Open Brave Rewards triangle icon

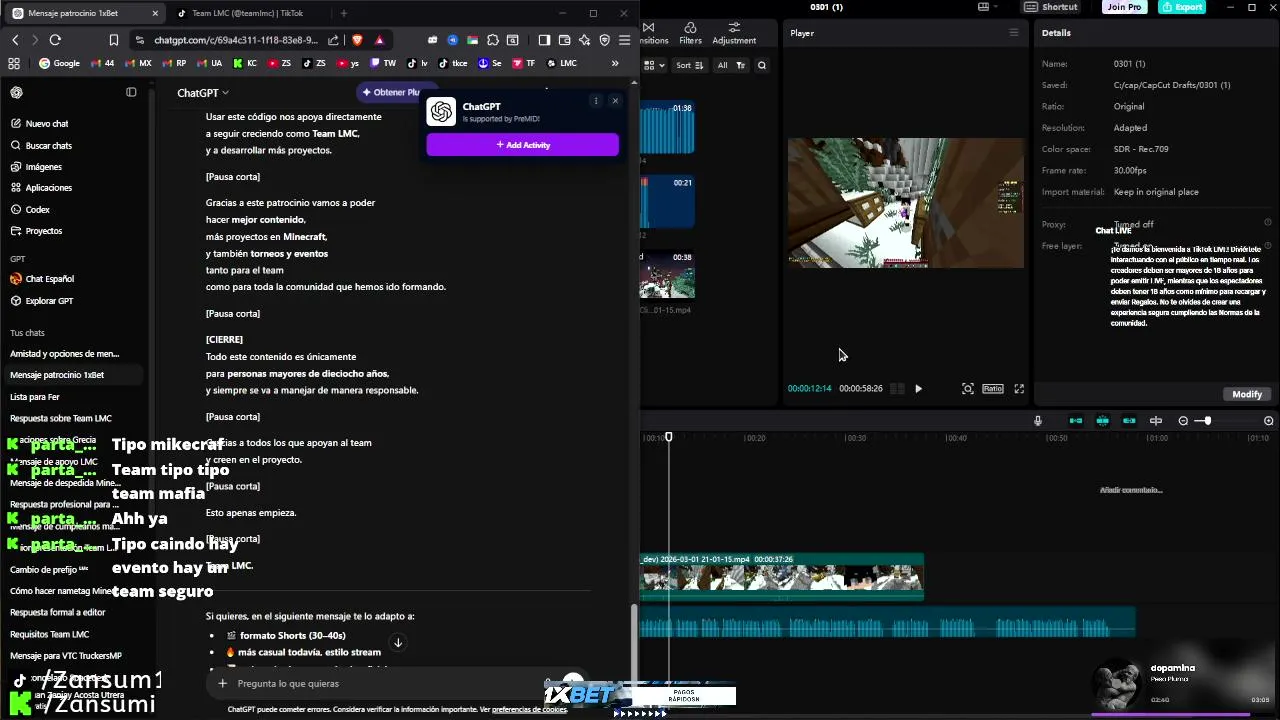[379, 40]
